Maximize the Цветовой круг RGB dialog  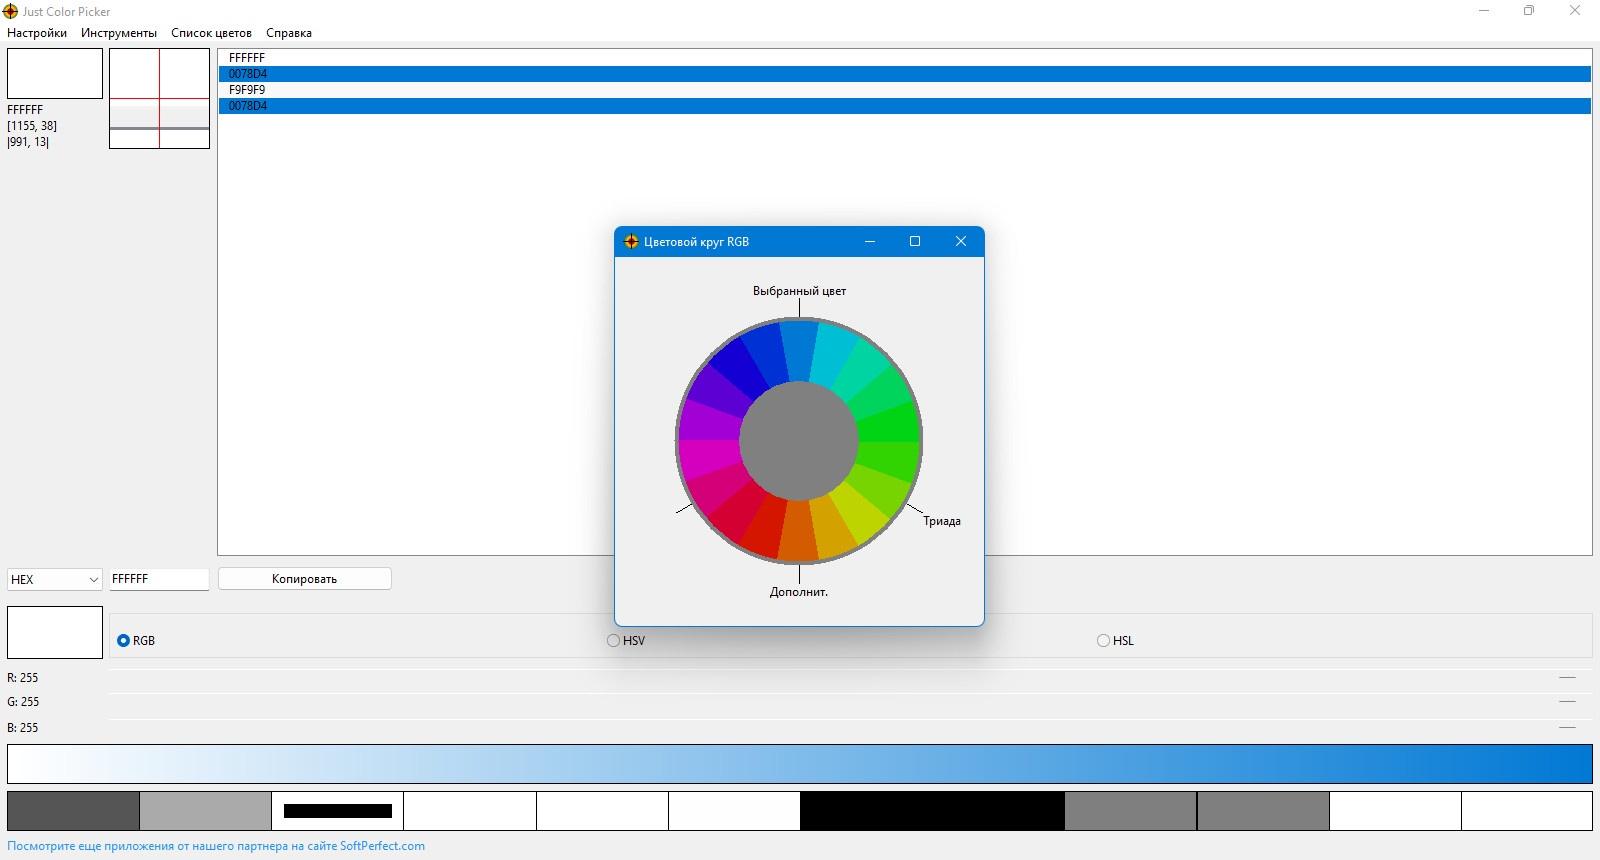point(915,241)
